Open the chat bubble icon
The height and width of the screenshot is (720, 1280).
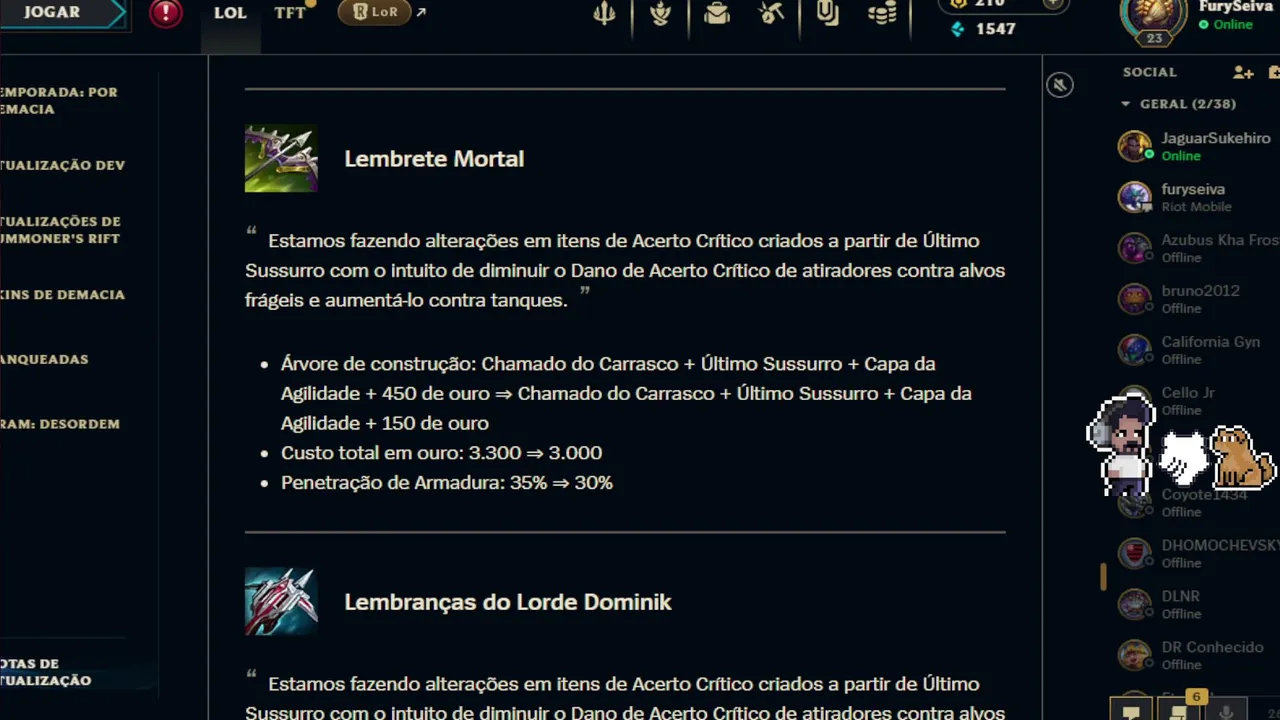click(x=1131, y=712)
